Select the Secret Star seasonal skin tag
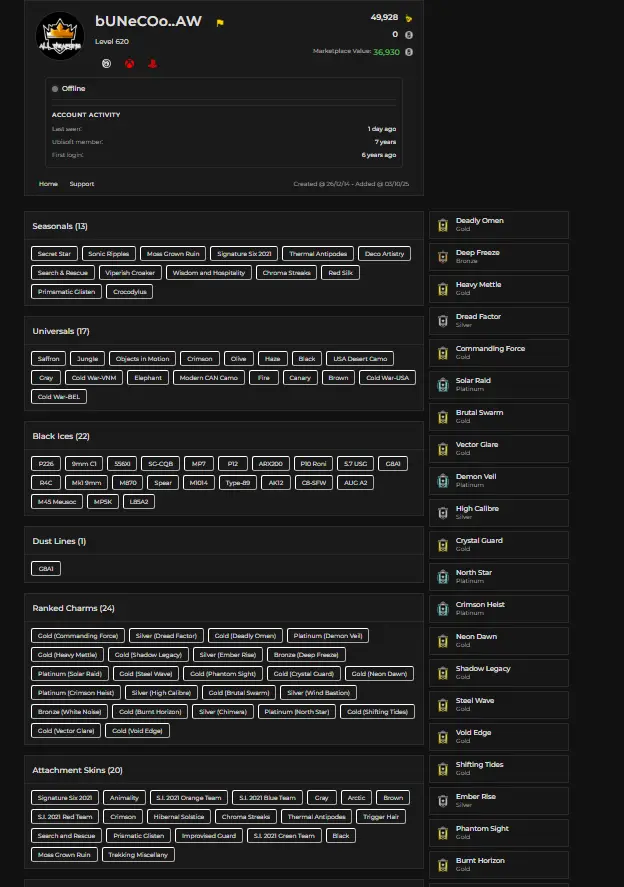Image resolution: width=624 pixels, height=887 pixels. click(x=54, y=254)
